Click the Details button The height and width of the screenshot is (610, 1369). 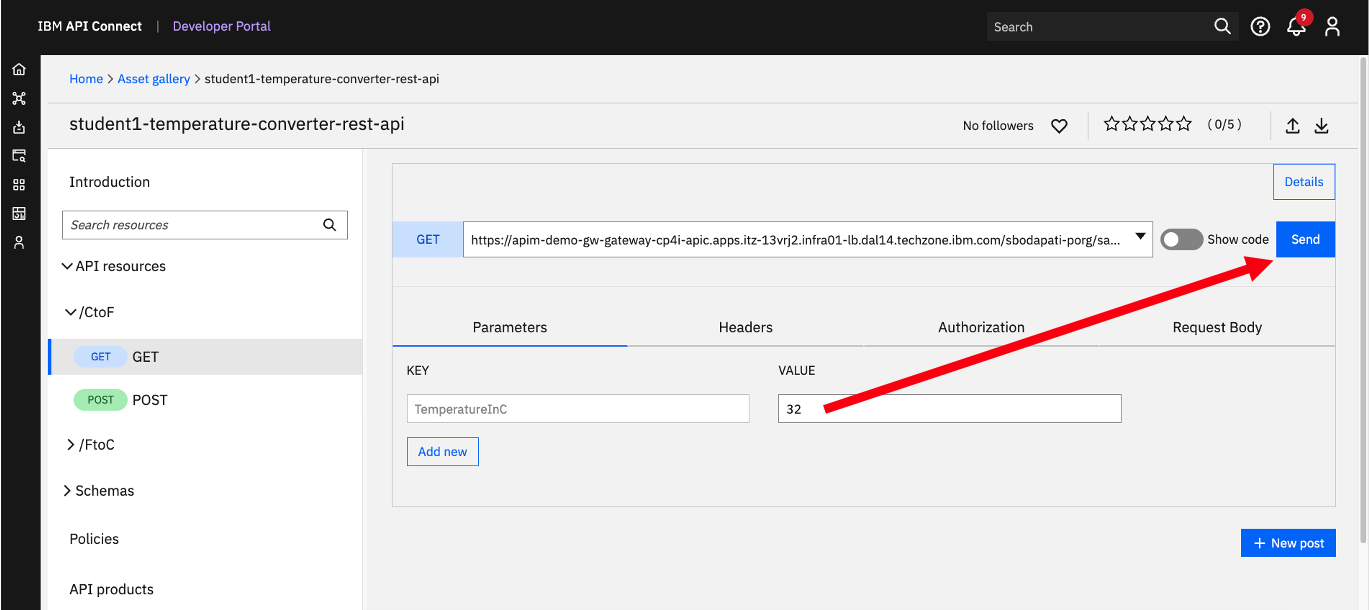1304,182
